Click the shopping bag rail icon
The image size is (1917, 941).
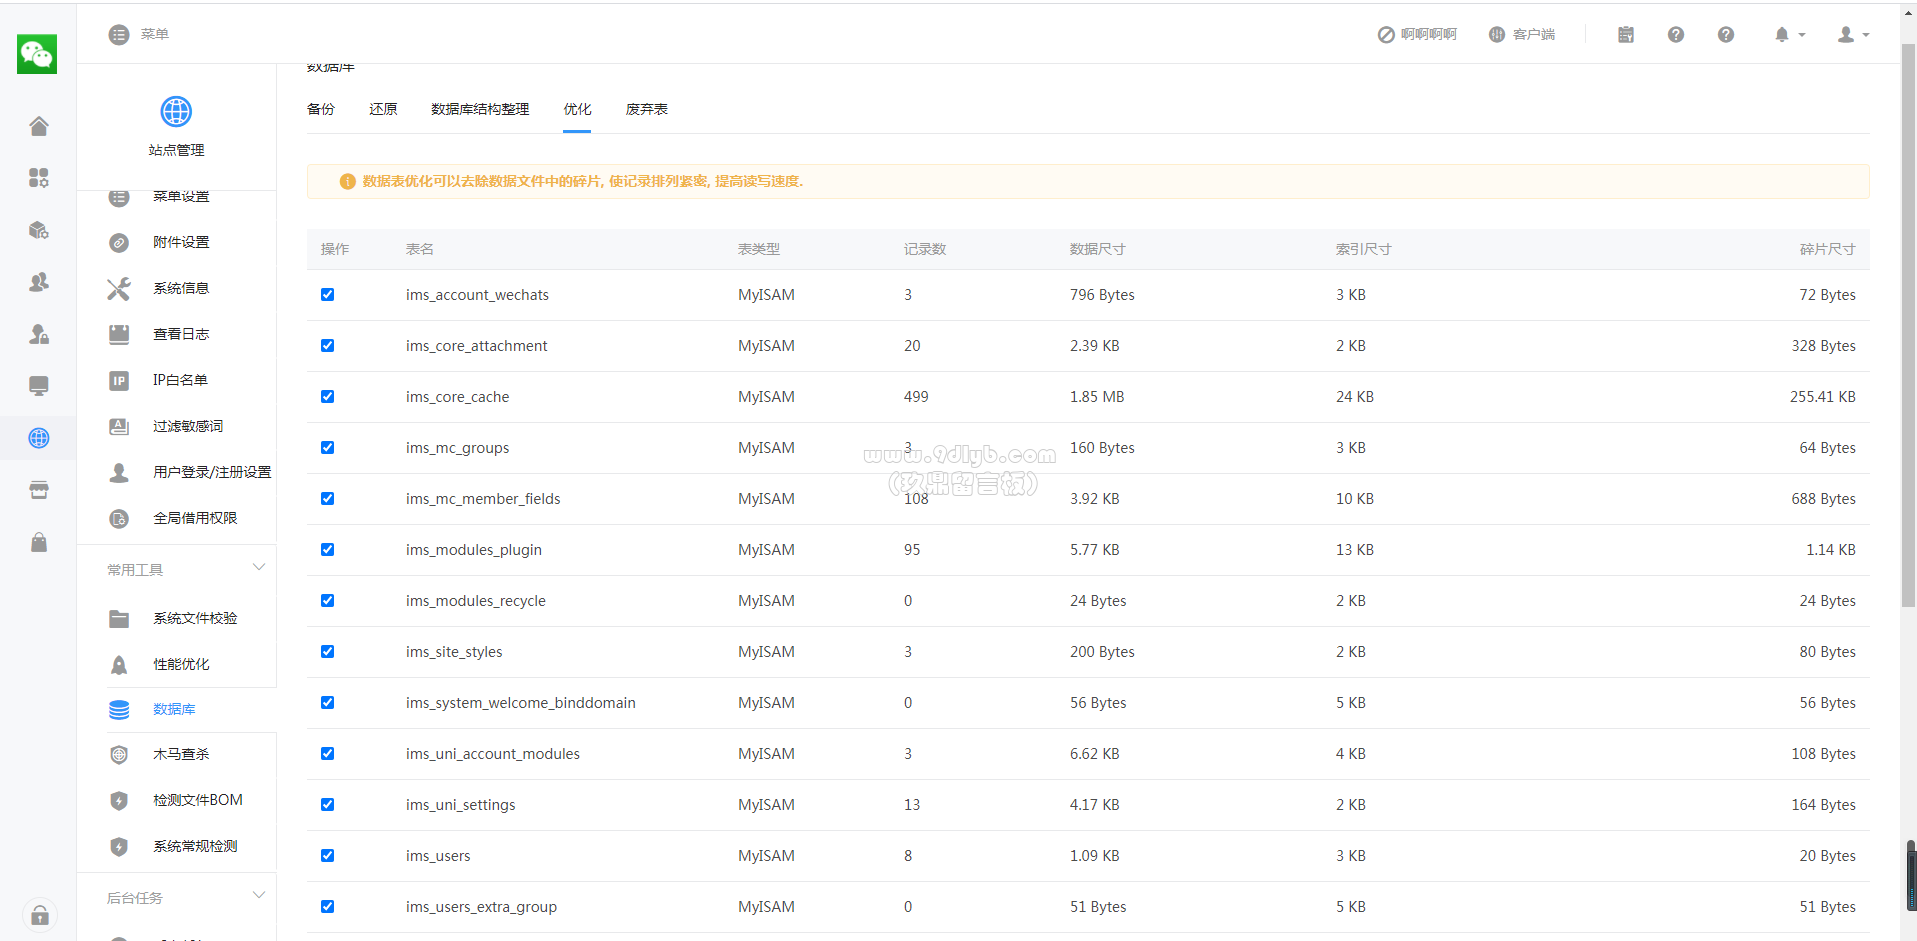tap(39, 542)
